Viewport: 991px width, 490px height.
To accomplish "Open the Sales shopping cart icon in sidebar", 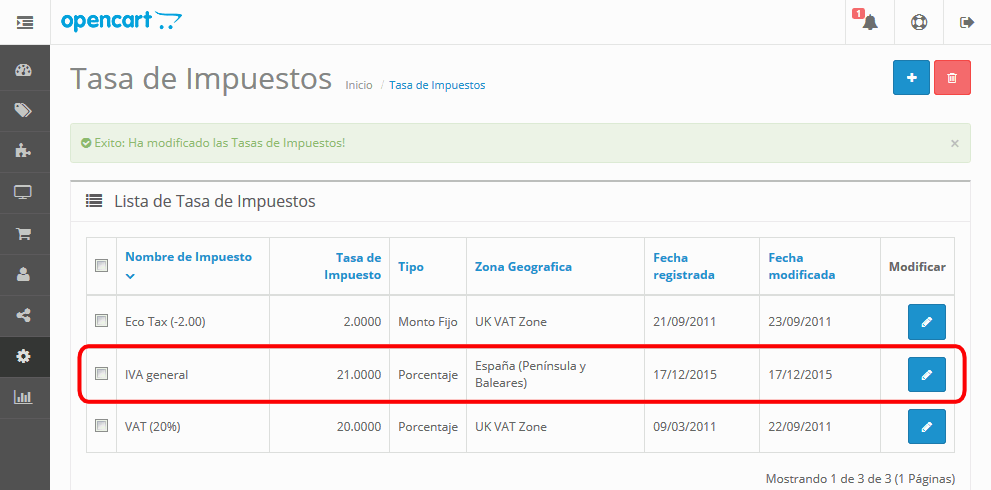I will [x=23, y=233].
